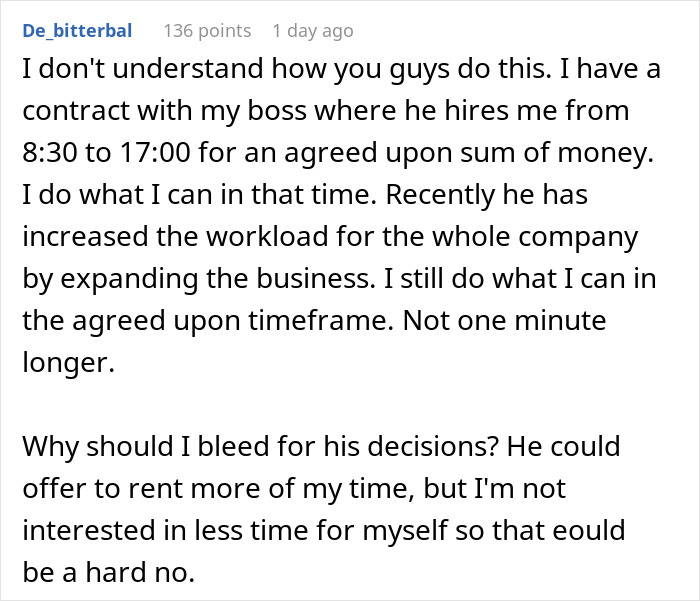The width and height of the screenshot is (700, 601).
Task: Open De_bitterbal's user profile
Action: (x=76, y=31)
